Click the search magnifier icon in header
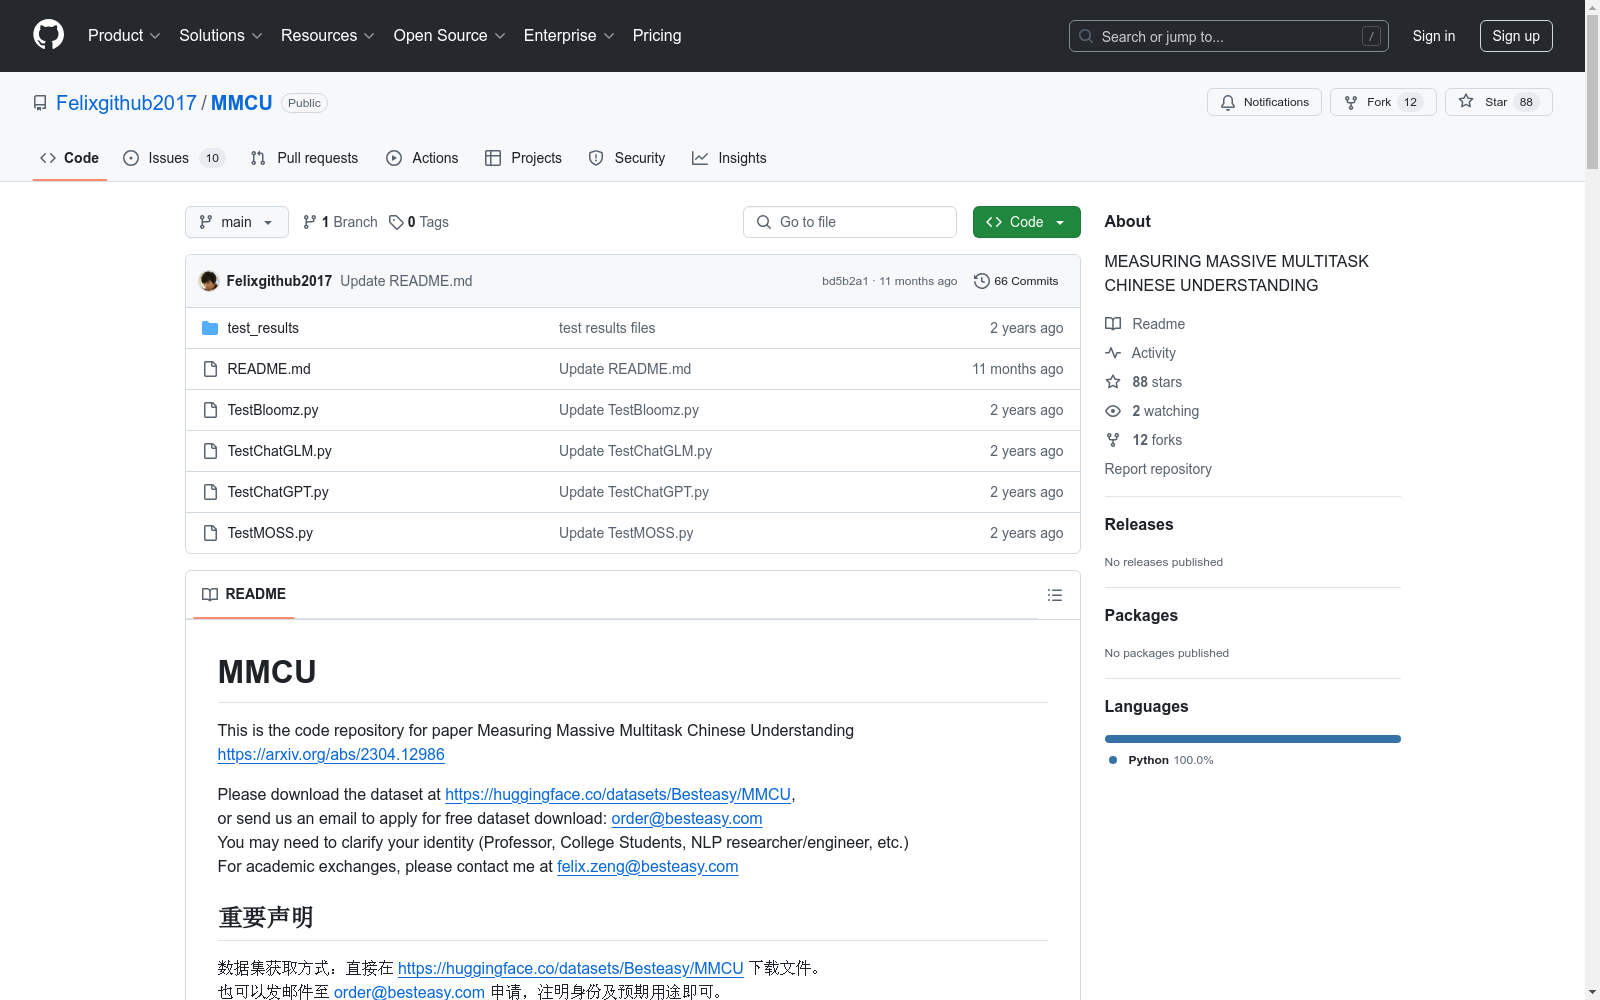The height and width of the screenshot is (1000, 1600). [1086, 36]
